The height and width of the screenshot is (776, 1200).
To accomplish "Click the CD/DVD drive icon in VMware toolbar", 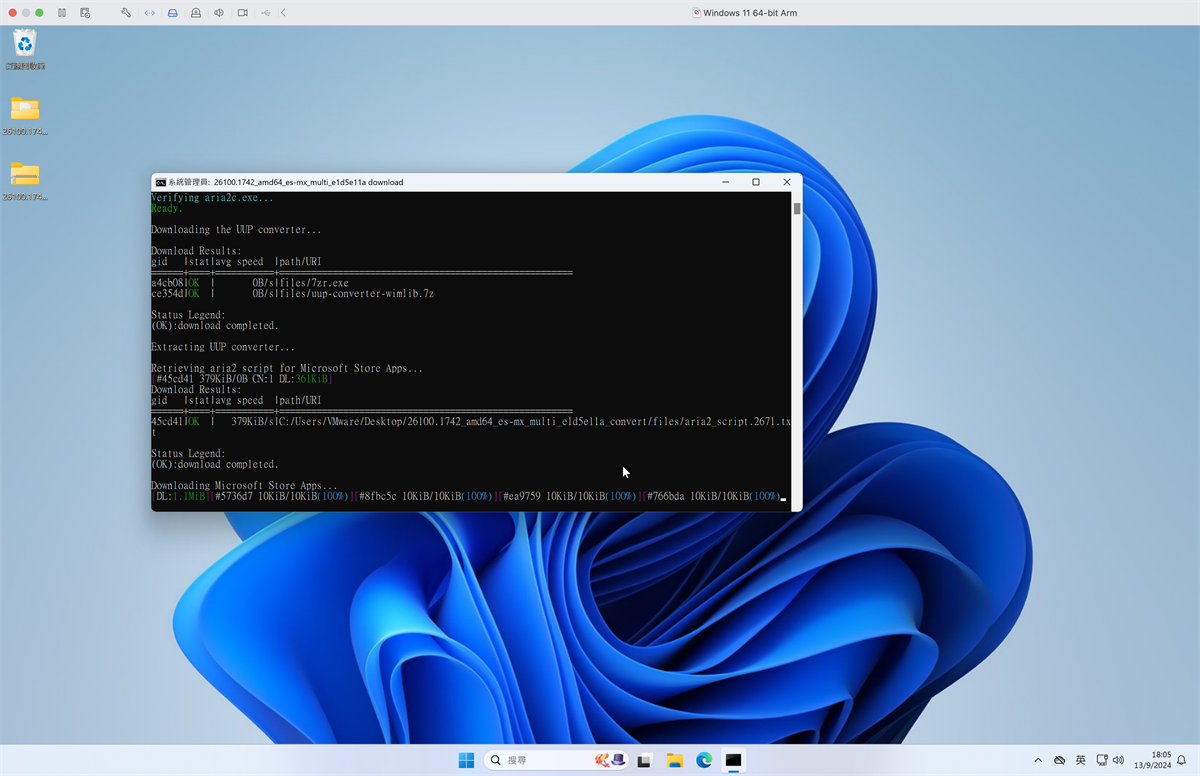I will pos(196,13).
